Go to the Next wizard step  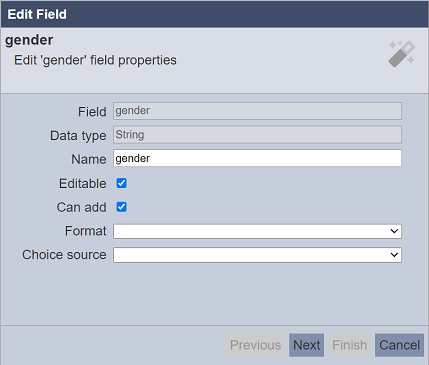(x=306, y=345)
